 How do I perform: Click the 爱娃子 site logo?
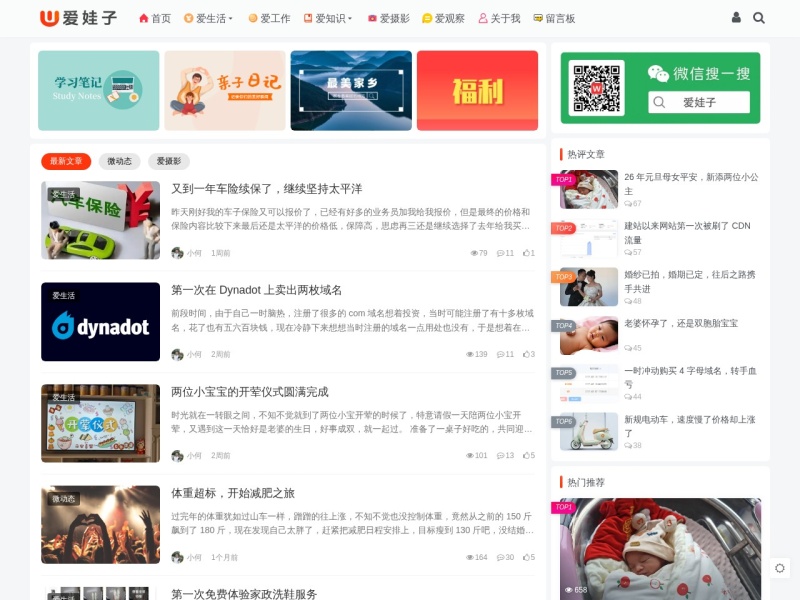pyautogui.click(x=79, y=18)
